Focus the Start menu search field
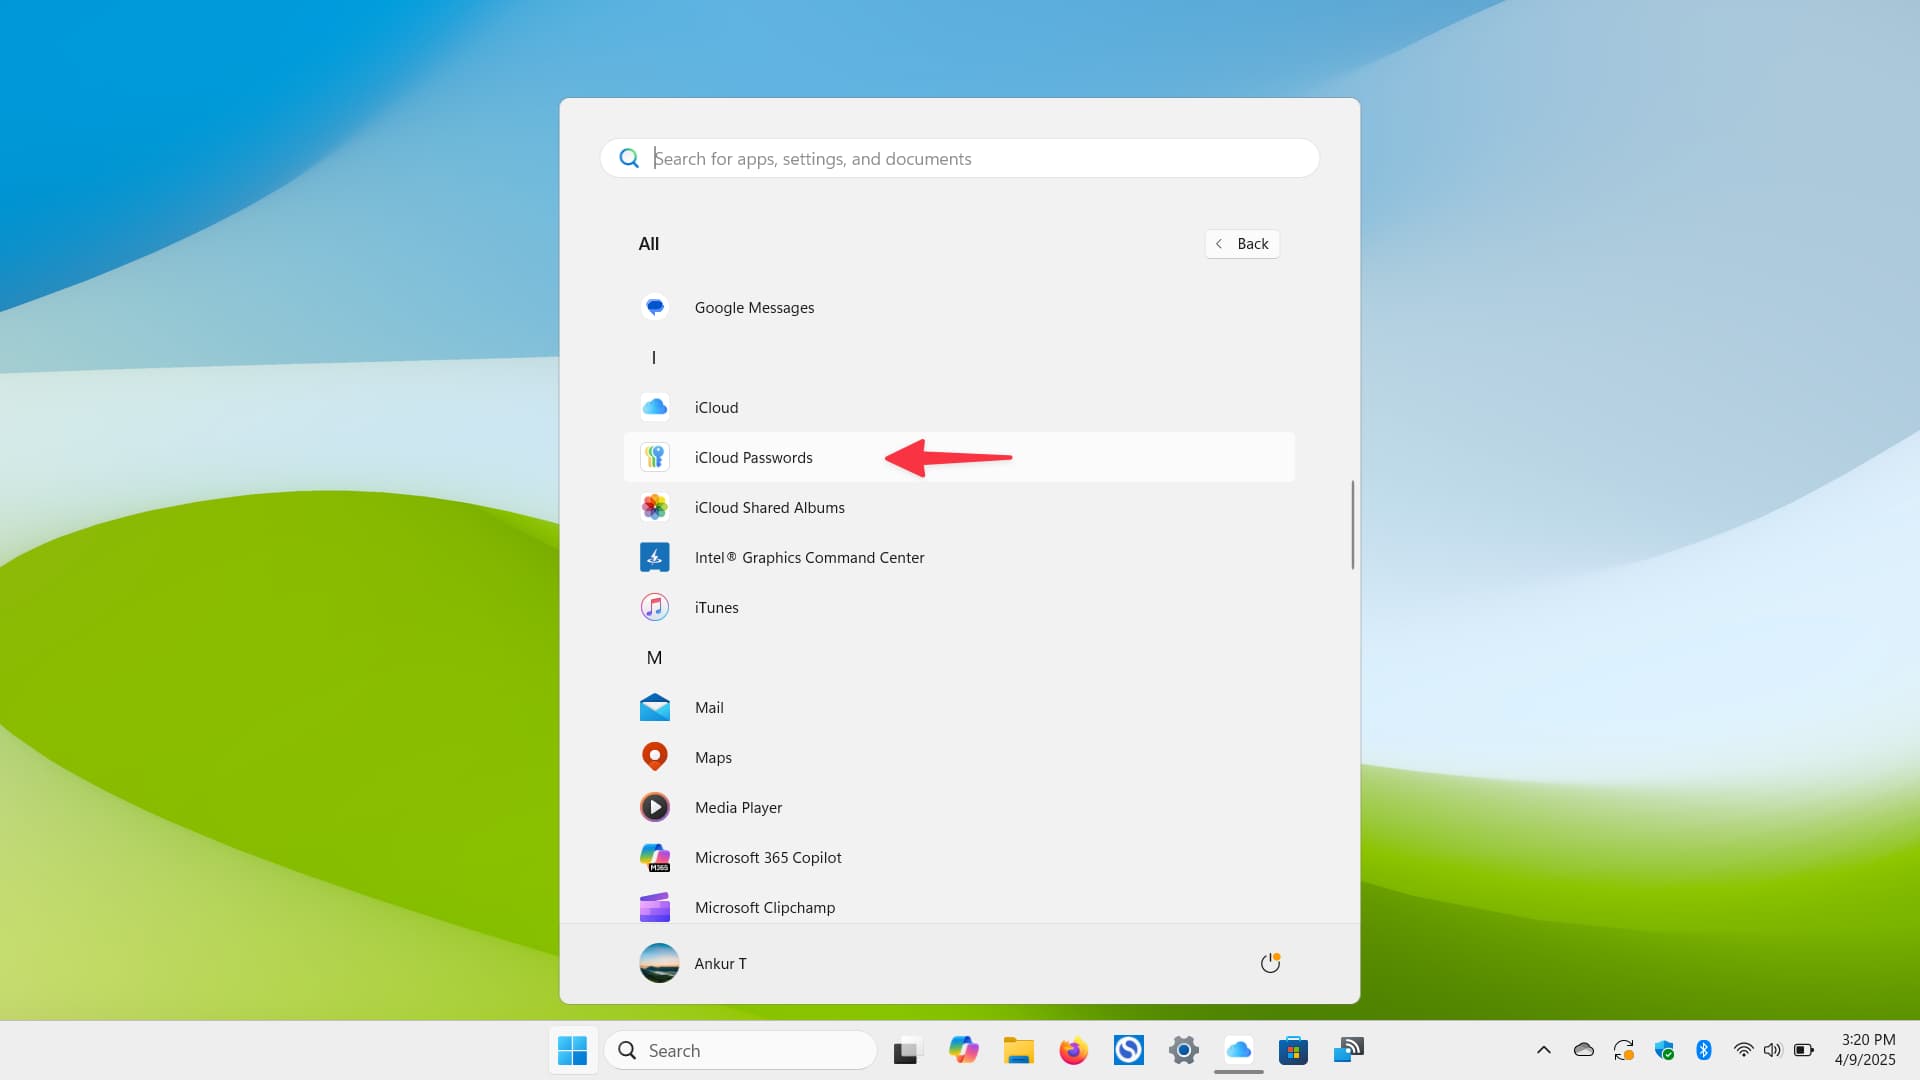This screenshot has height=1080, width=1920. coord(960,158)
